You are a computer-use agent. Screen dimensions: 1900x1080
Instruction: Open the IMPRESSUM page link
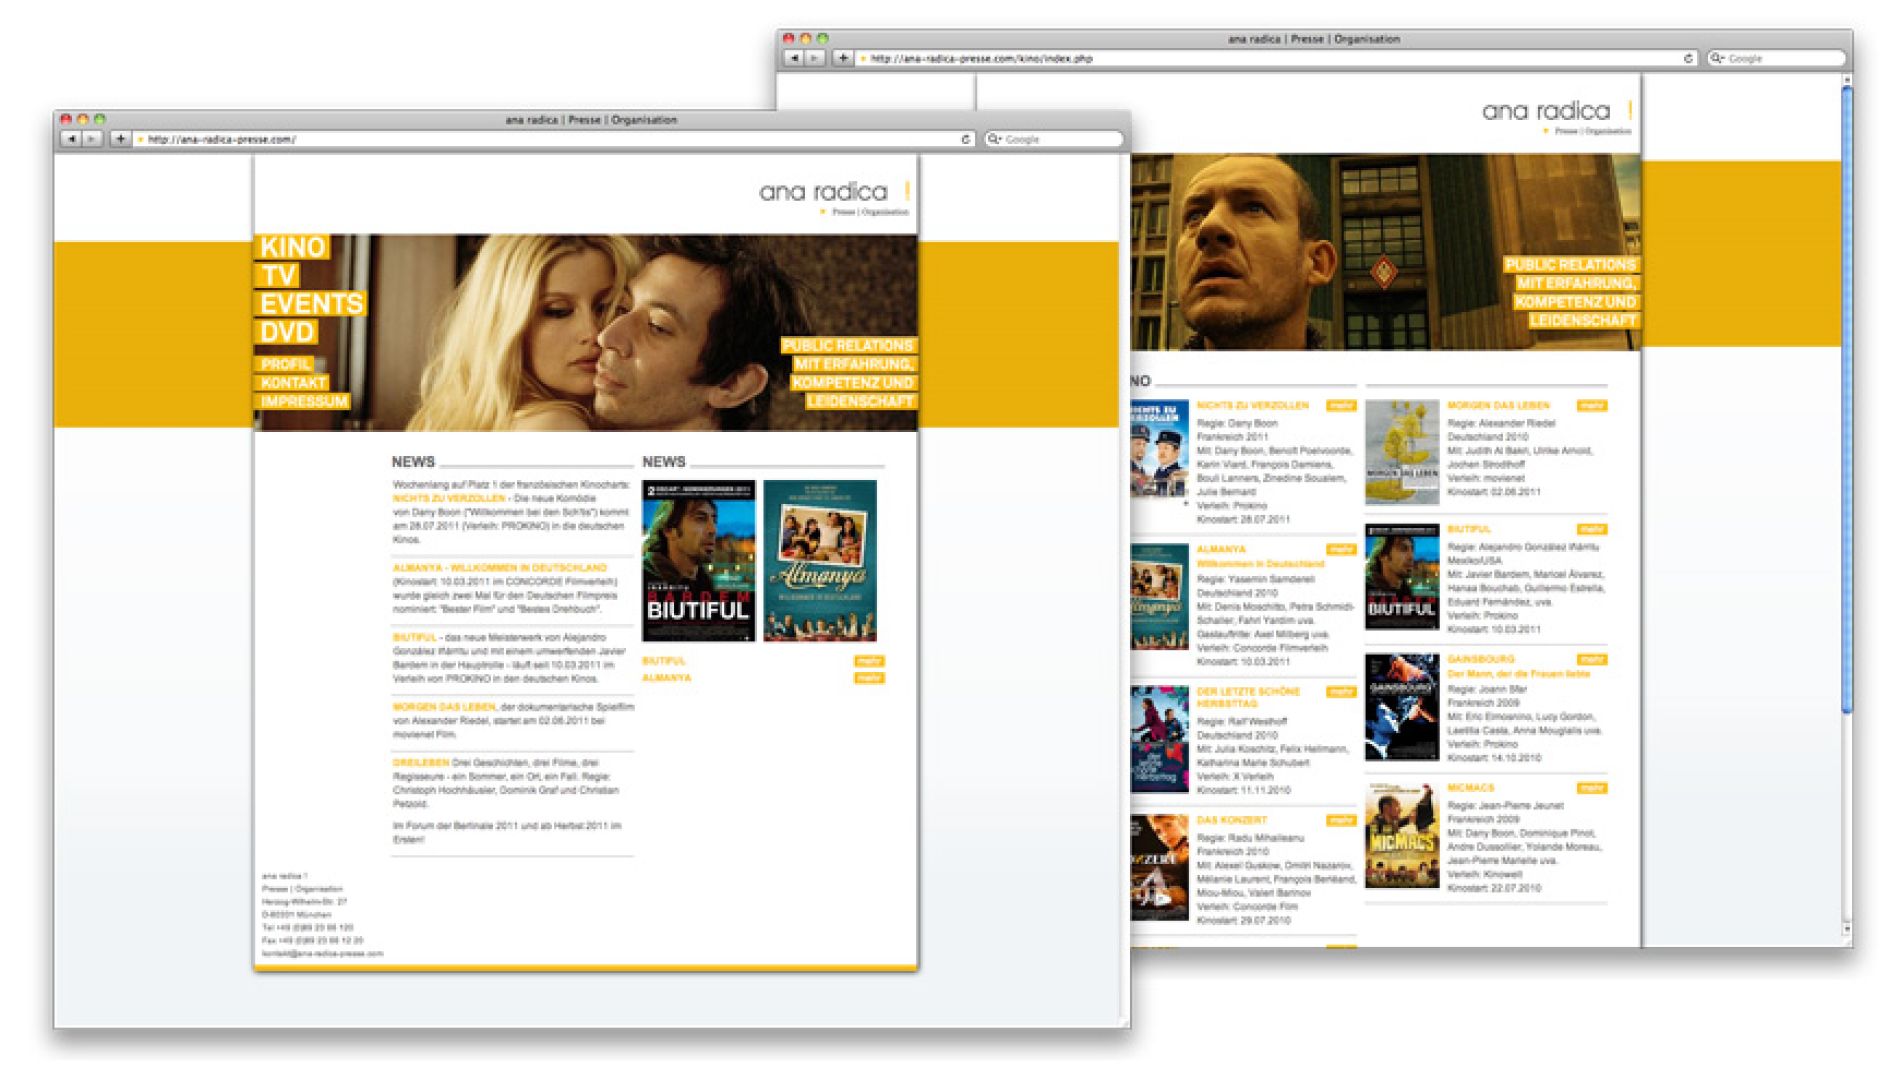304,402
